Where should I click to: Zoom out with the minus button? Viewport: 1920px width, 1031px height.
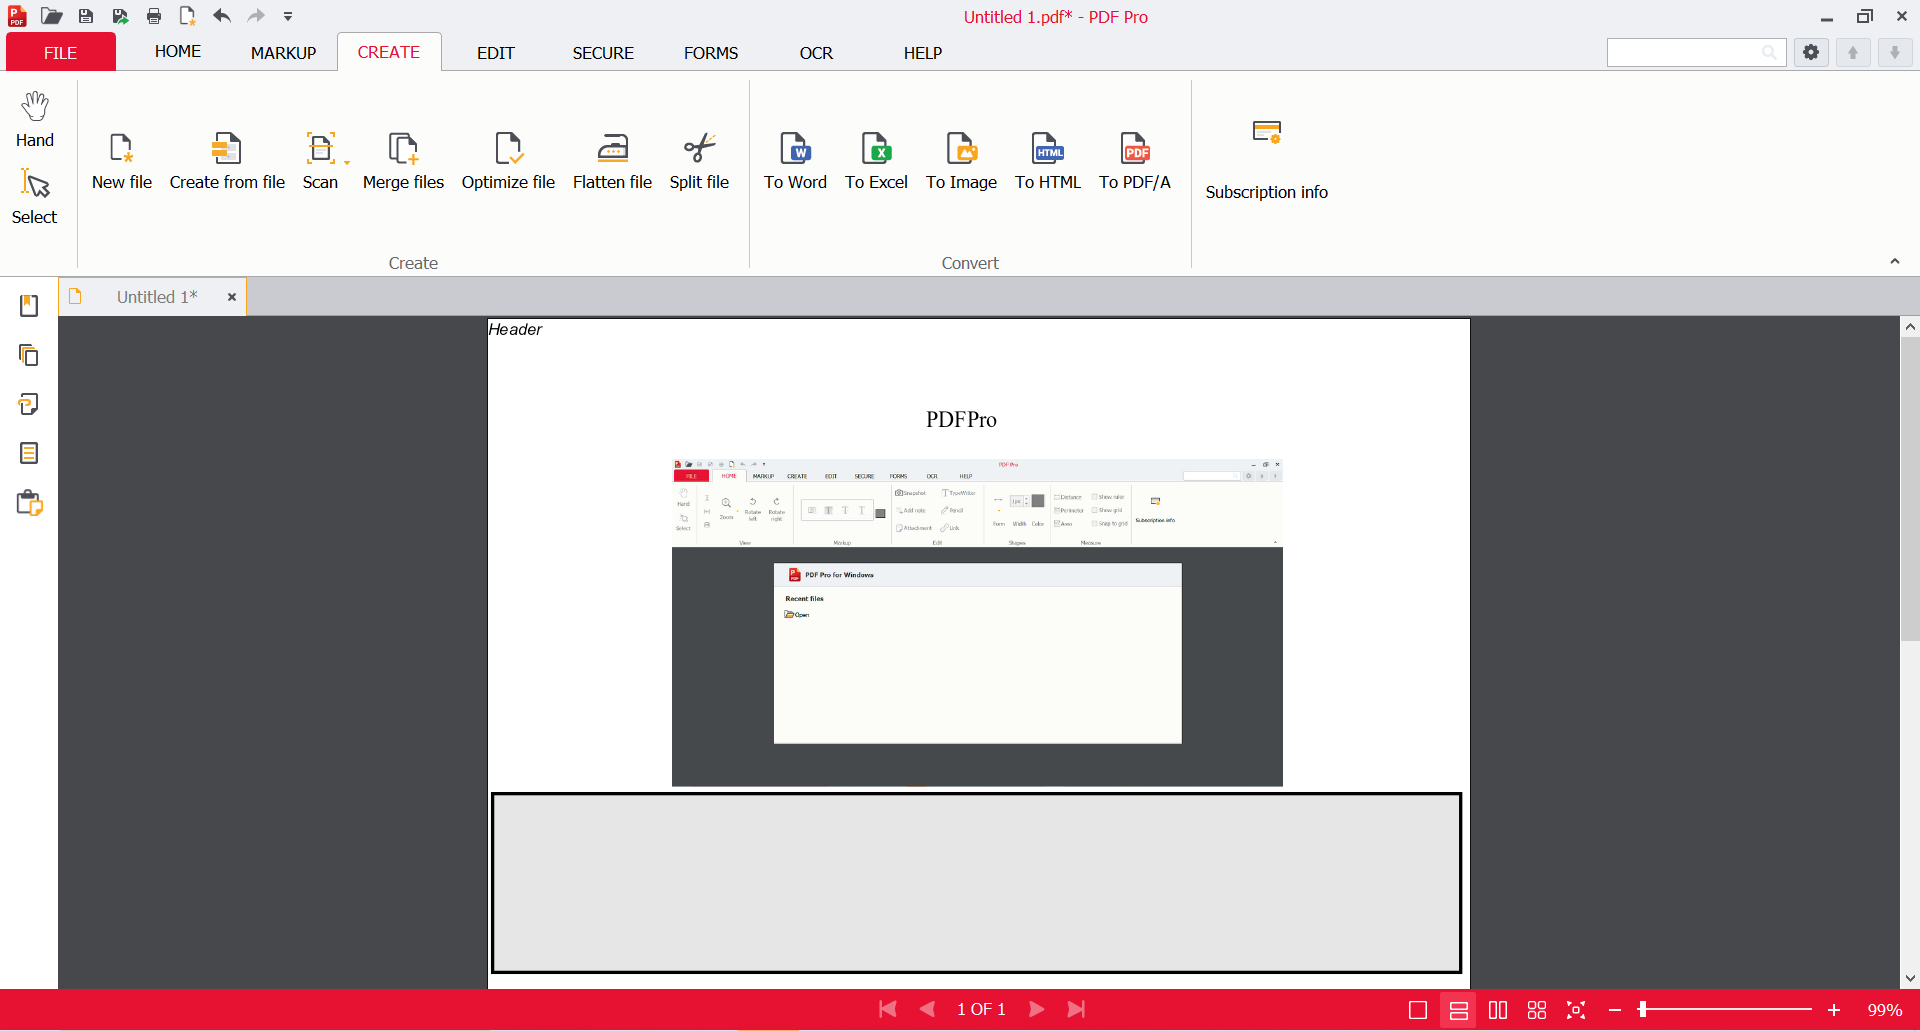pos(1615,1011)
